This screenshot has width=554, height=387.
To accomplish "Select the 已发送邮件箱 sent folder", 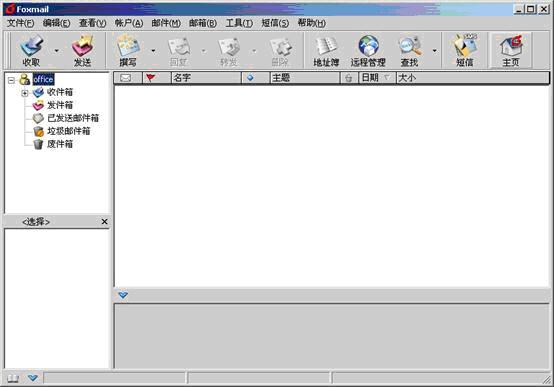I will pyautogui.click(x=73, y=118).
